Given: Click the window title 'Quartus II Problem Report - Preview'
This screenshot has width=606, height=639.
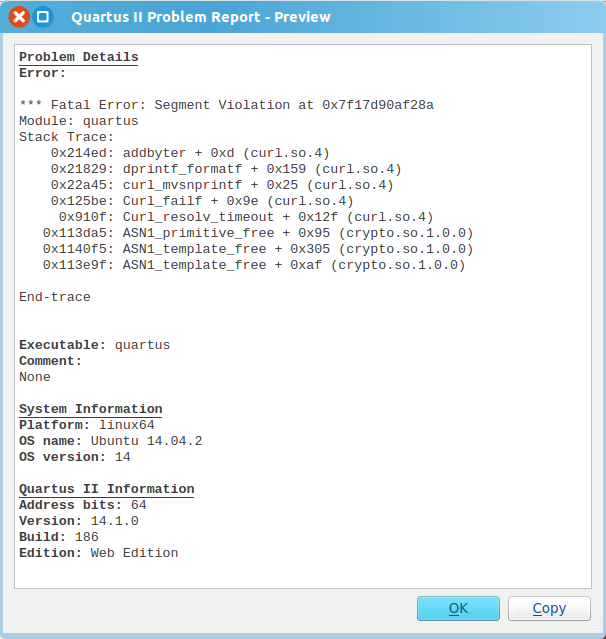Looking at the screenshot, I should pyautogui.click(x=201, y=17).
